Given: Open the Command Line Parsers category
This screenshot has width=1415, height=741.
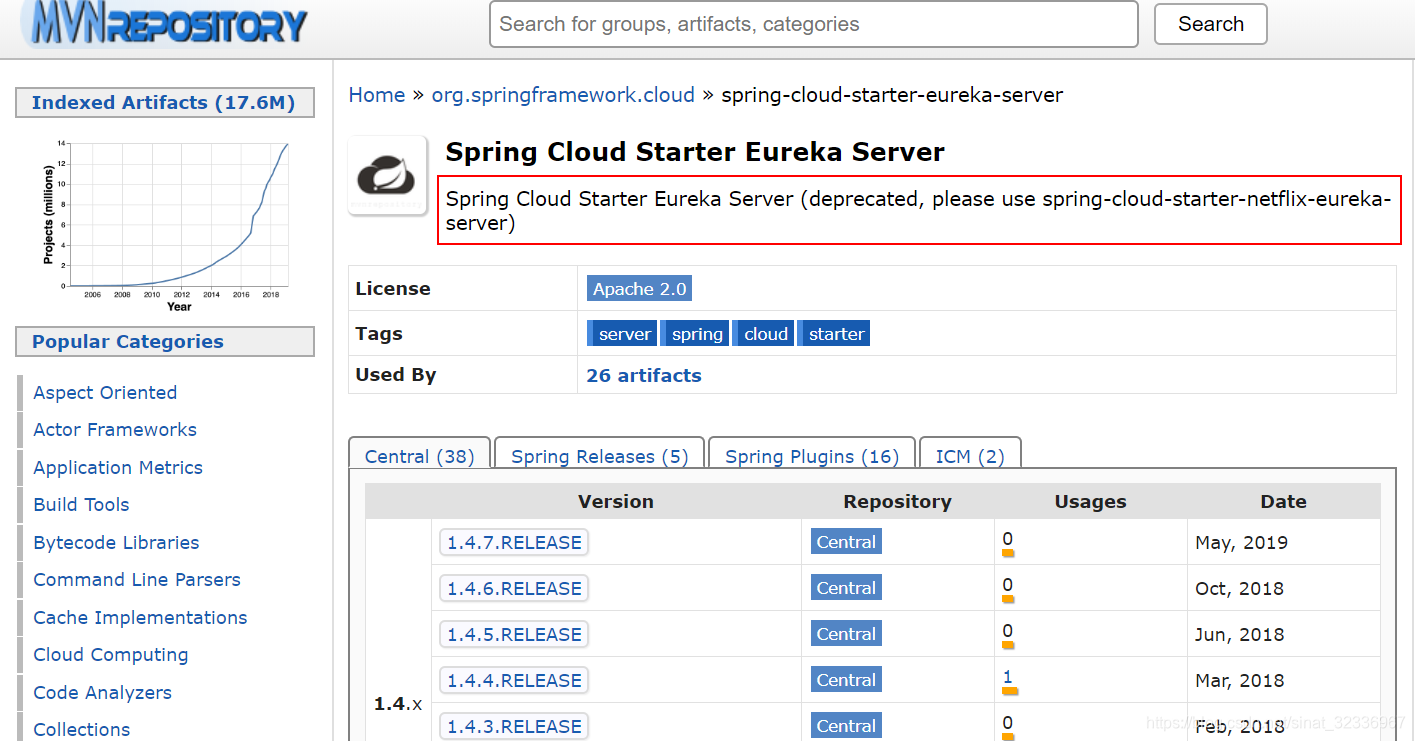Looking at the screenshot, I should (137, 580).
